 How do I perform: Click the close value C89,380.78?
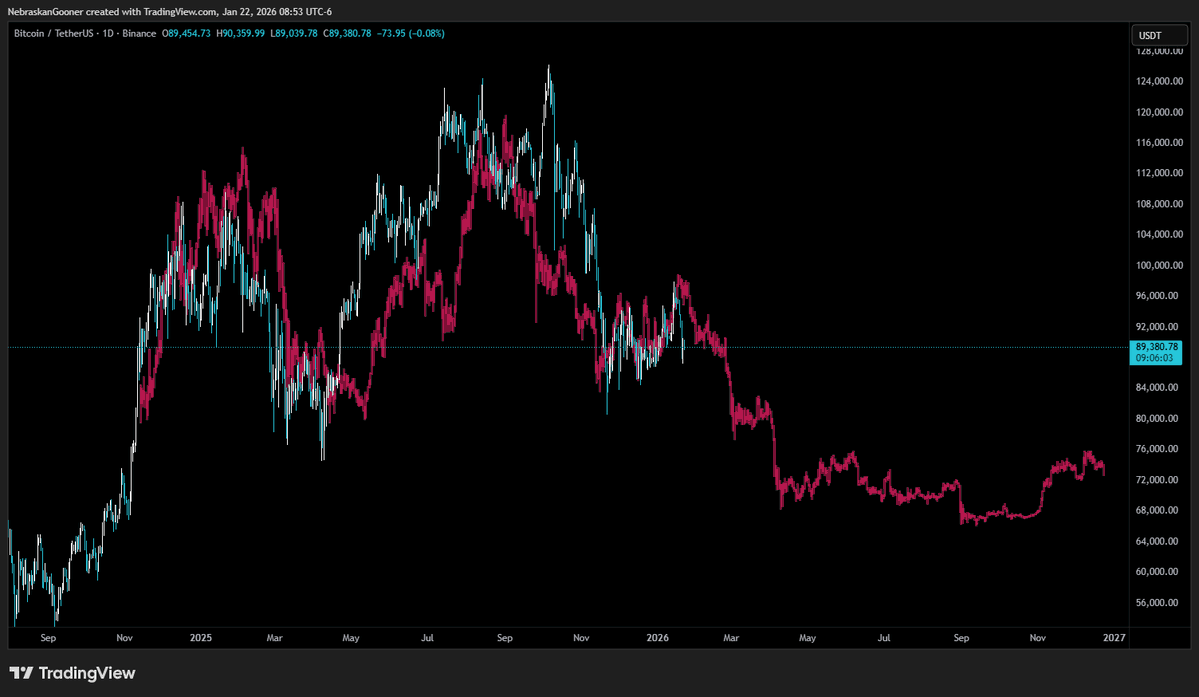pos(347,34)
